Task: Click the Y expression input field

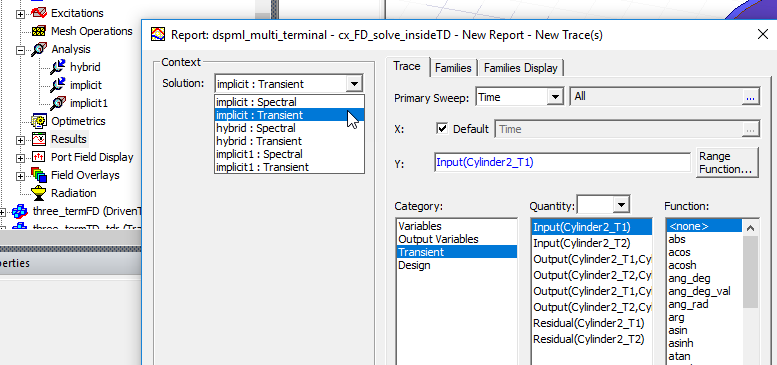Action: point(562,162)
